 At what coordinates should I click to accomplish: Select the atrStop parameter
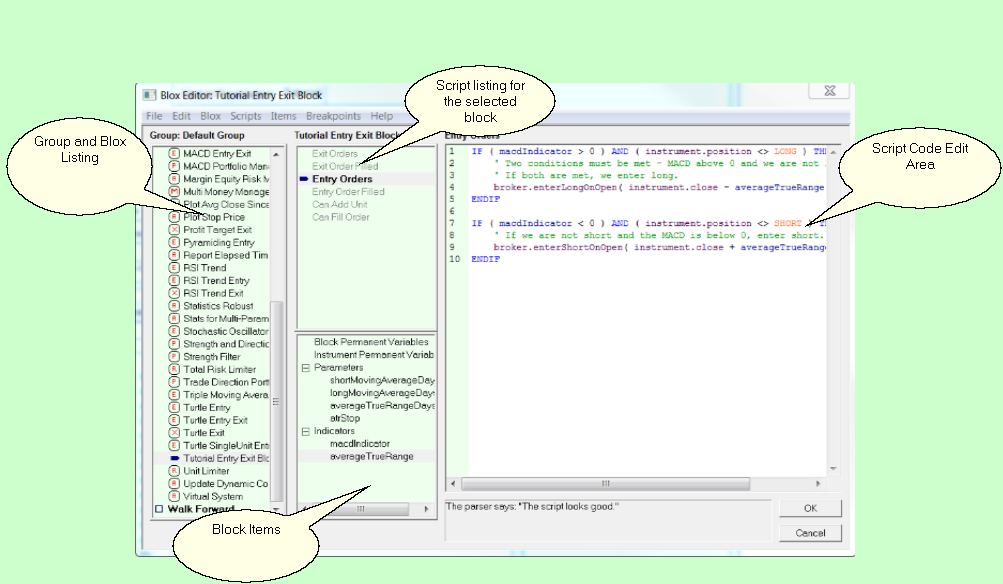pos(345,418)
